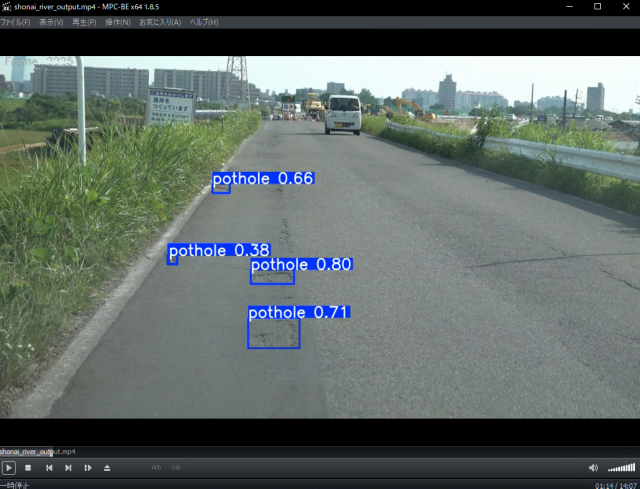The image size is (640, 489).
Task: Click the Play button
Action: coord(9,468)
